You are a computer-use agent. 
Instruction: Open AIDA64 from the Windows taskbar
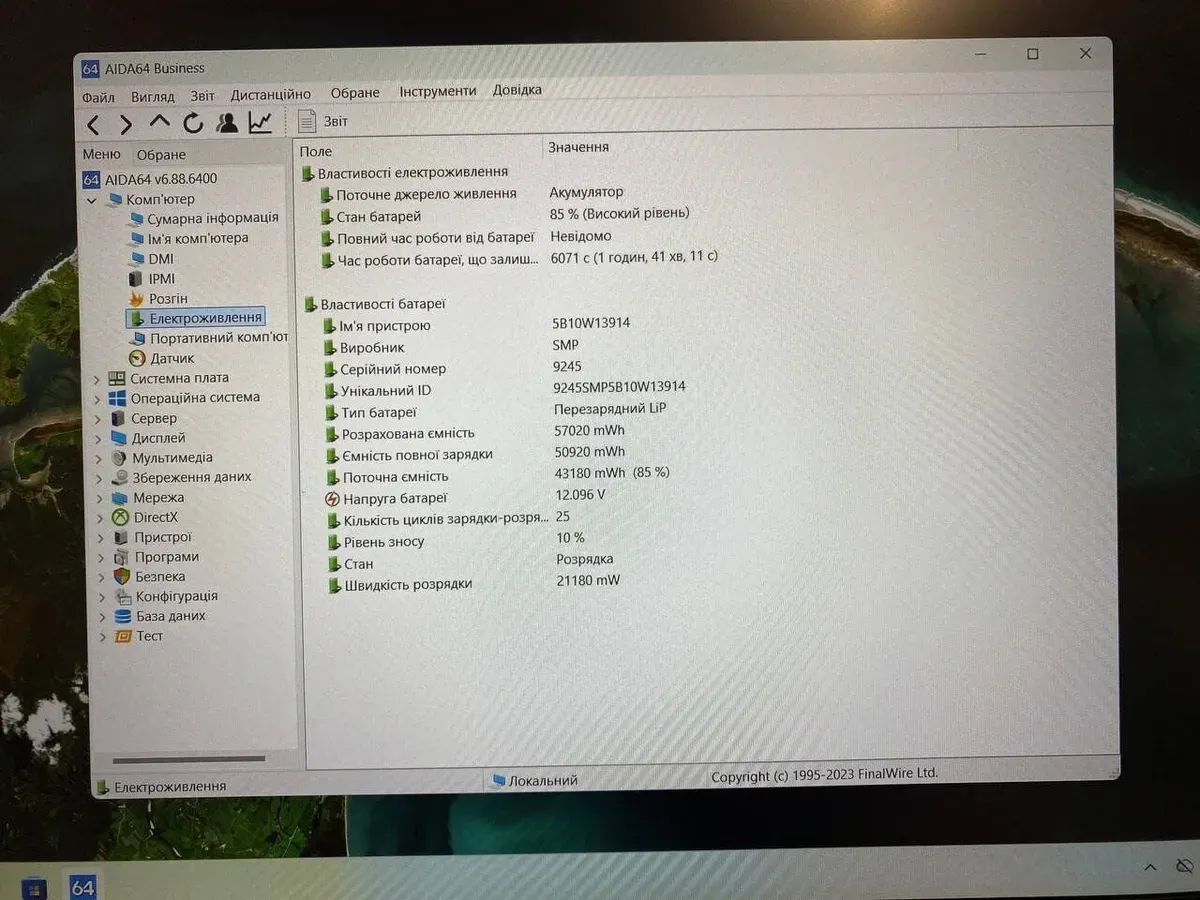[x=83, y=886]
